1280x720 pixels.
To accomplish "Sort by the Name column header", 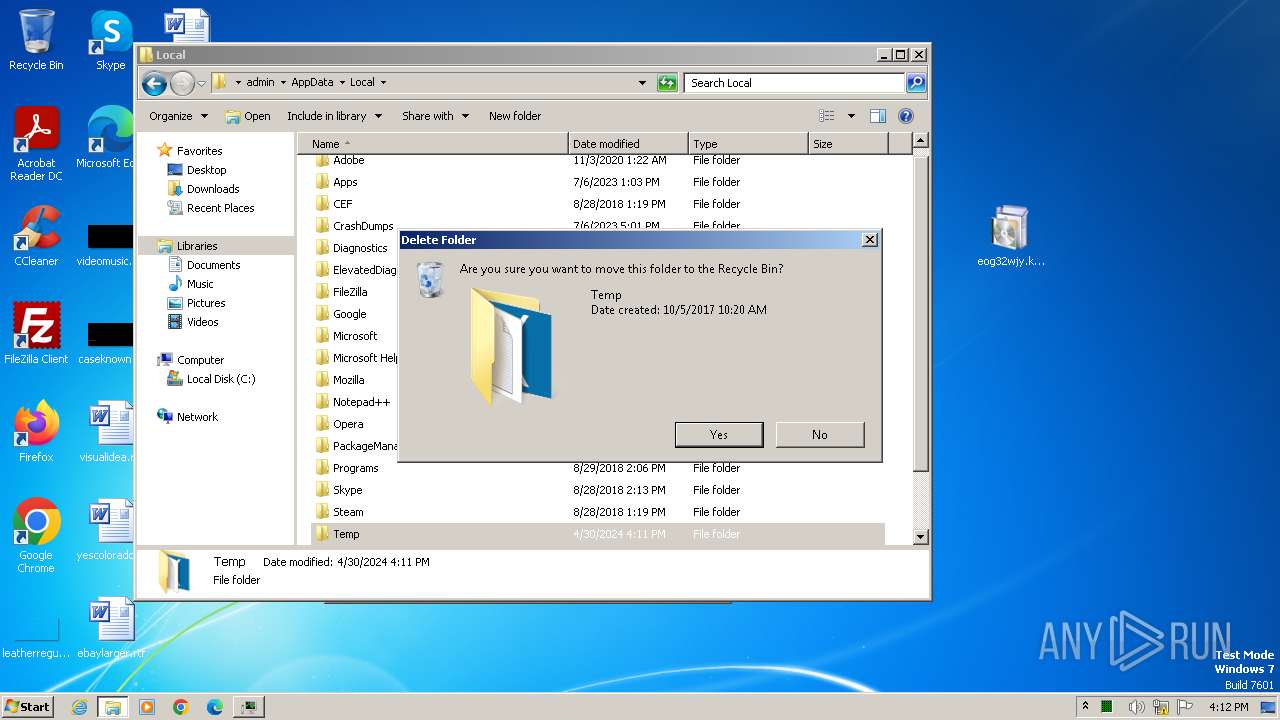I will (433, 144).
